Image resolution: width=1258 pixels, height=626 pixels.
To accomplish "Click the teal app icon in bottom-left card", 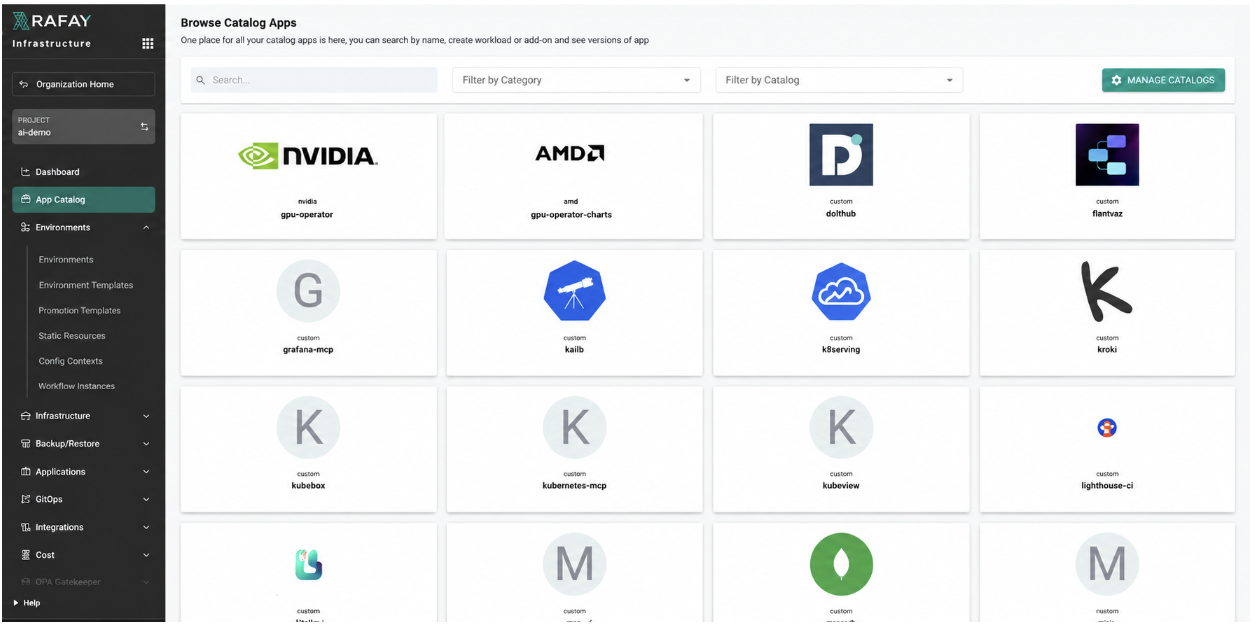I will 308,564.
